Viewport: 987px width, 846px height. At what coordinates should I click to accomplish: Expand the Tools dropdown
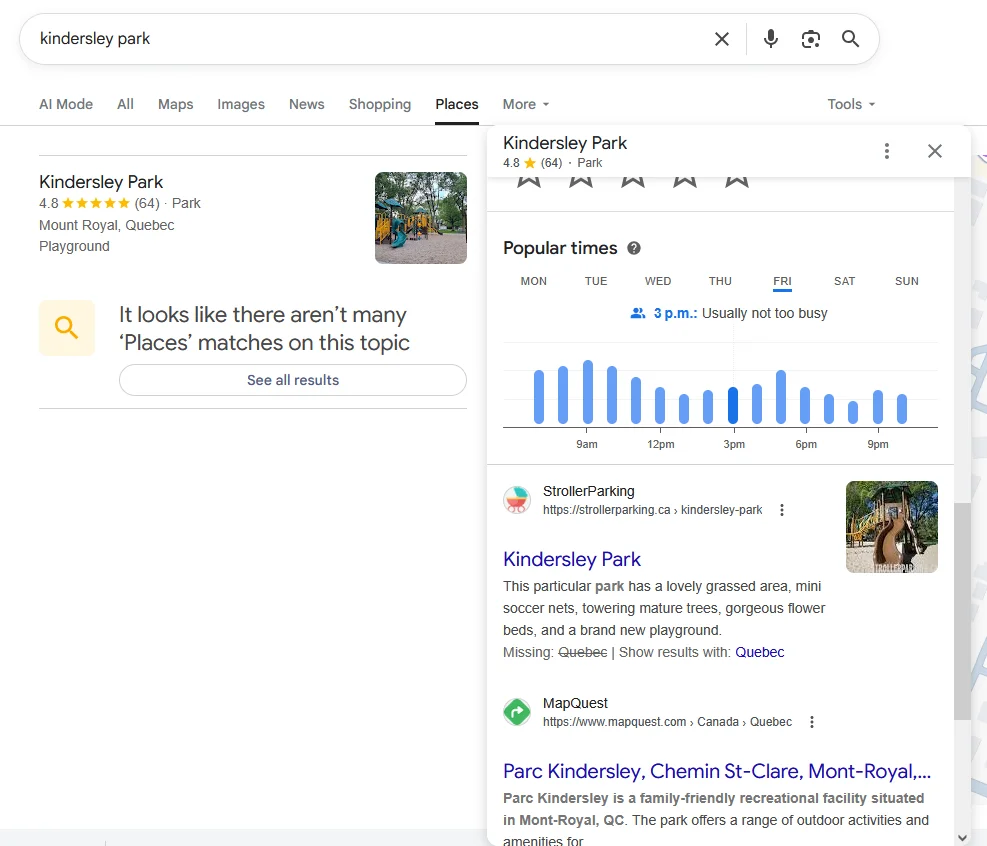point(851,104)
